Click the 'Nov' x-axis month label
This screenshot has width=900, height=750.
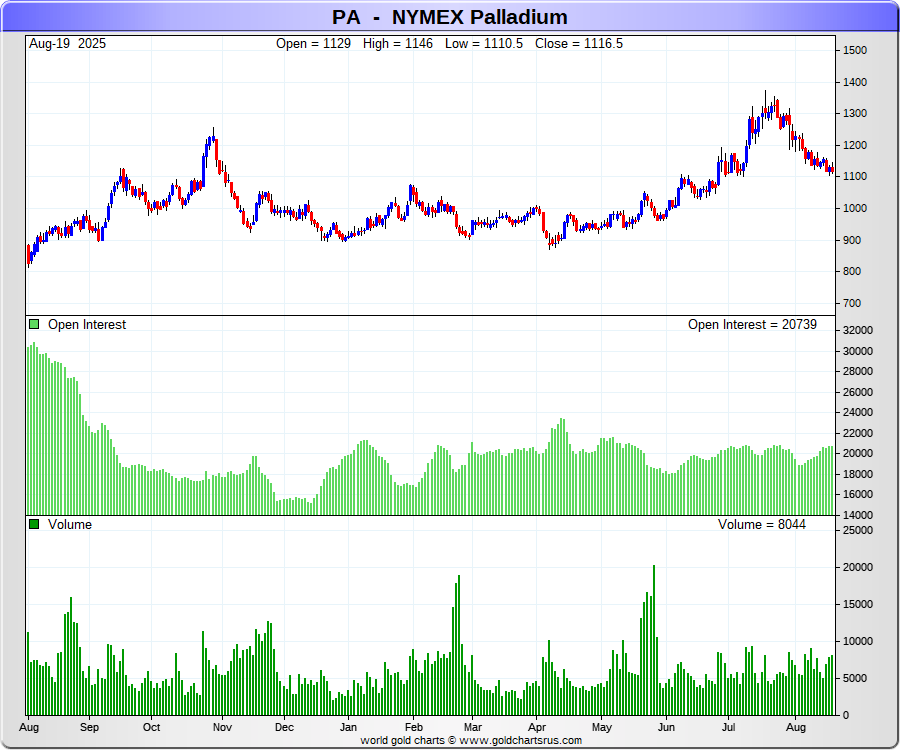222,727
